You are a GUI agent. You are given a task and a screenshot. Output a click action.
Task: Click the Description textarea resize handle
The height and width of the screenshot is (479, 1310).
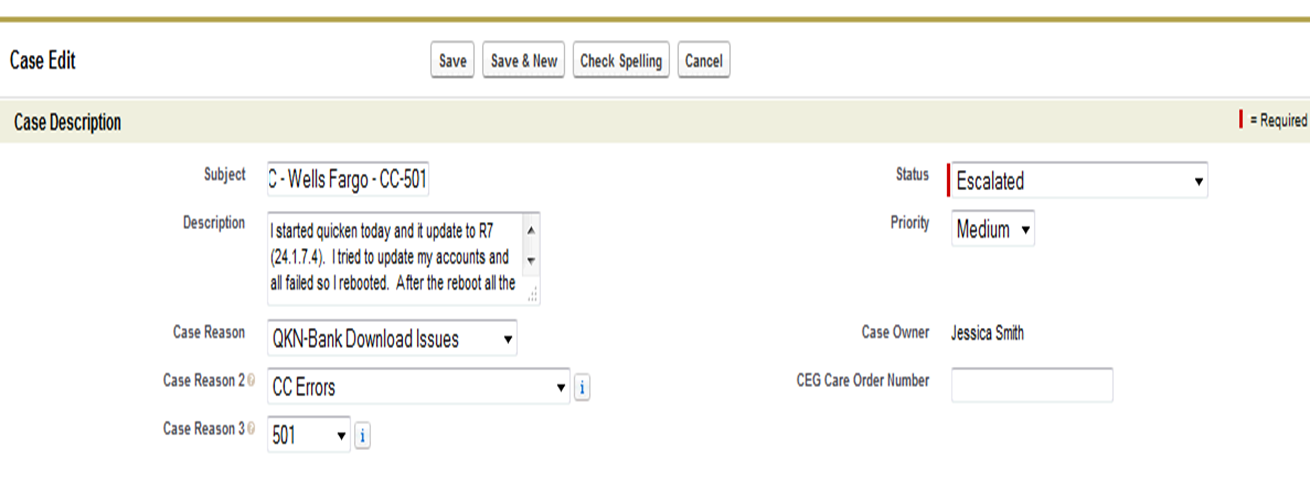pyautogui.click(x=532, y=293)
